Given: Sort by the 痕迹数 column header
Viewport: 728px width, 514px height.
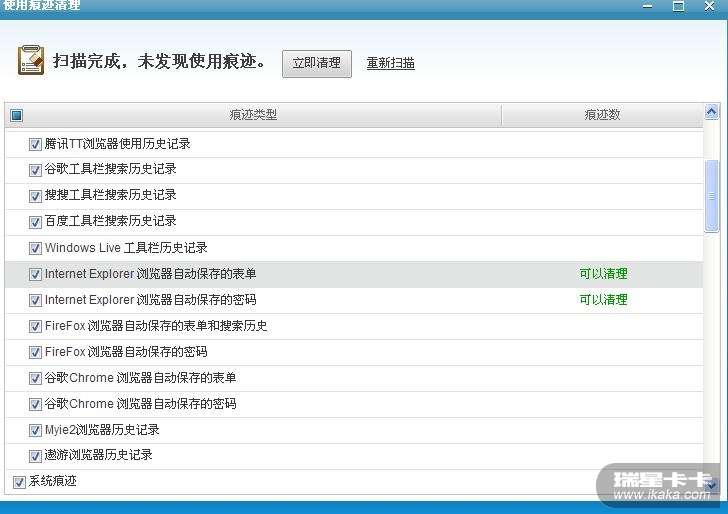Looking at the screenshot, I should 602,115.
